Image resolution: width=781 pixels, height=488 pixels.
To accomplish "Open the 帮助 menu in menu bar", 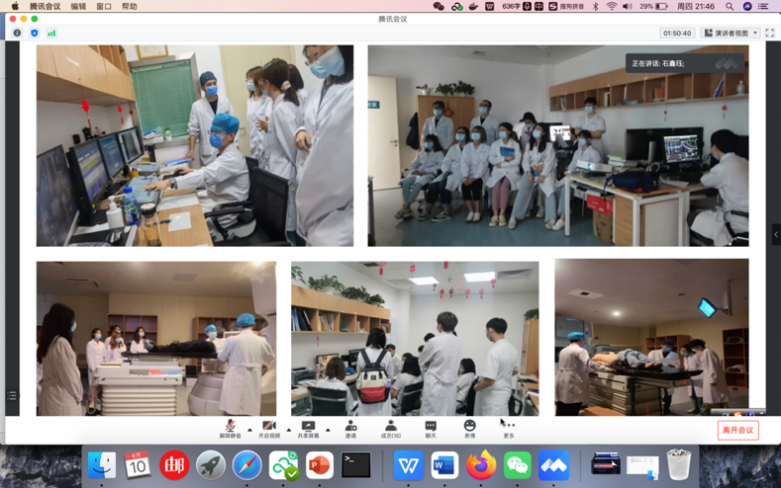I will pyautogui.click(x=129, y=6).
